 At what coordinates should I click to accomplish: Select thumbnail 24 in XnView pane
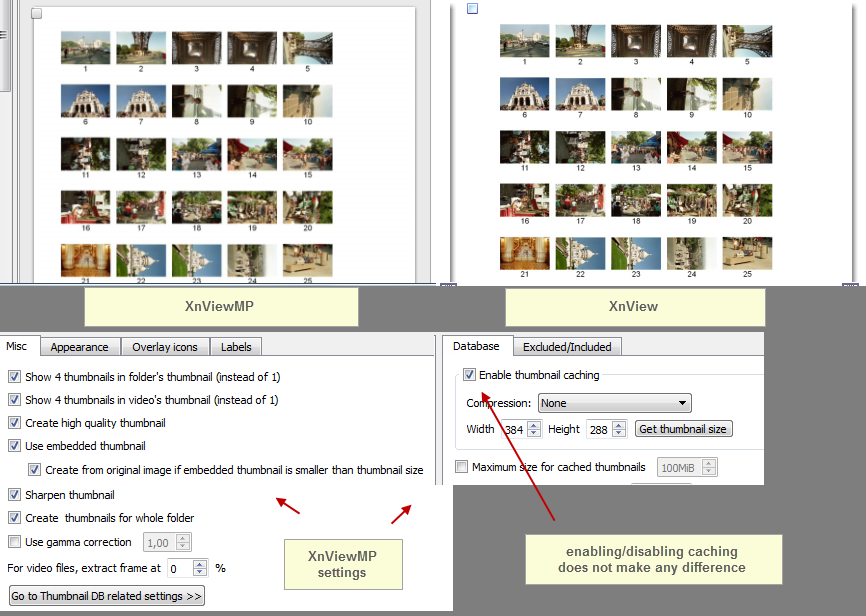691,254
